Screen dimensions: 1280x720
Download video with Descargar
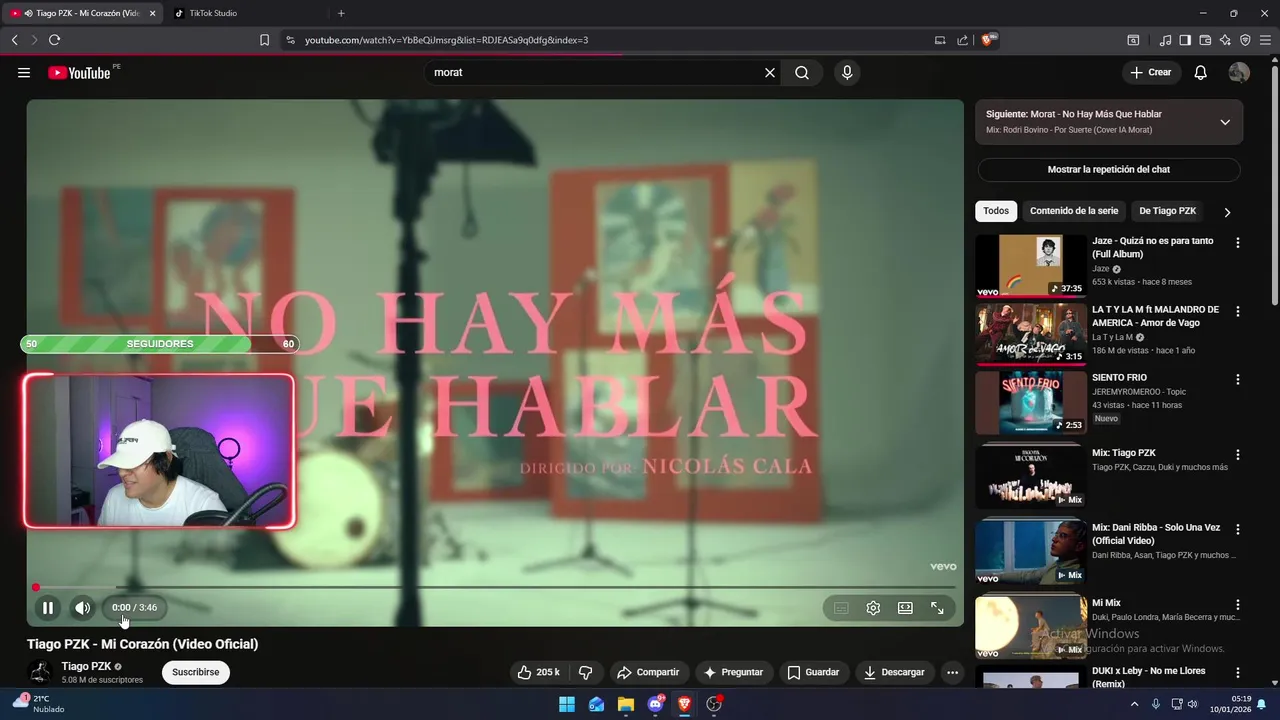894,672
